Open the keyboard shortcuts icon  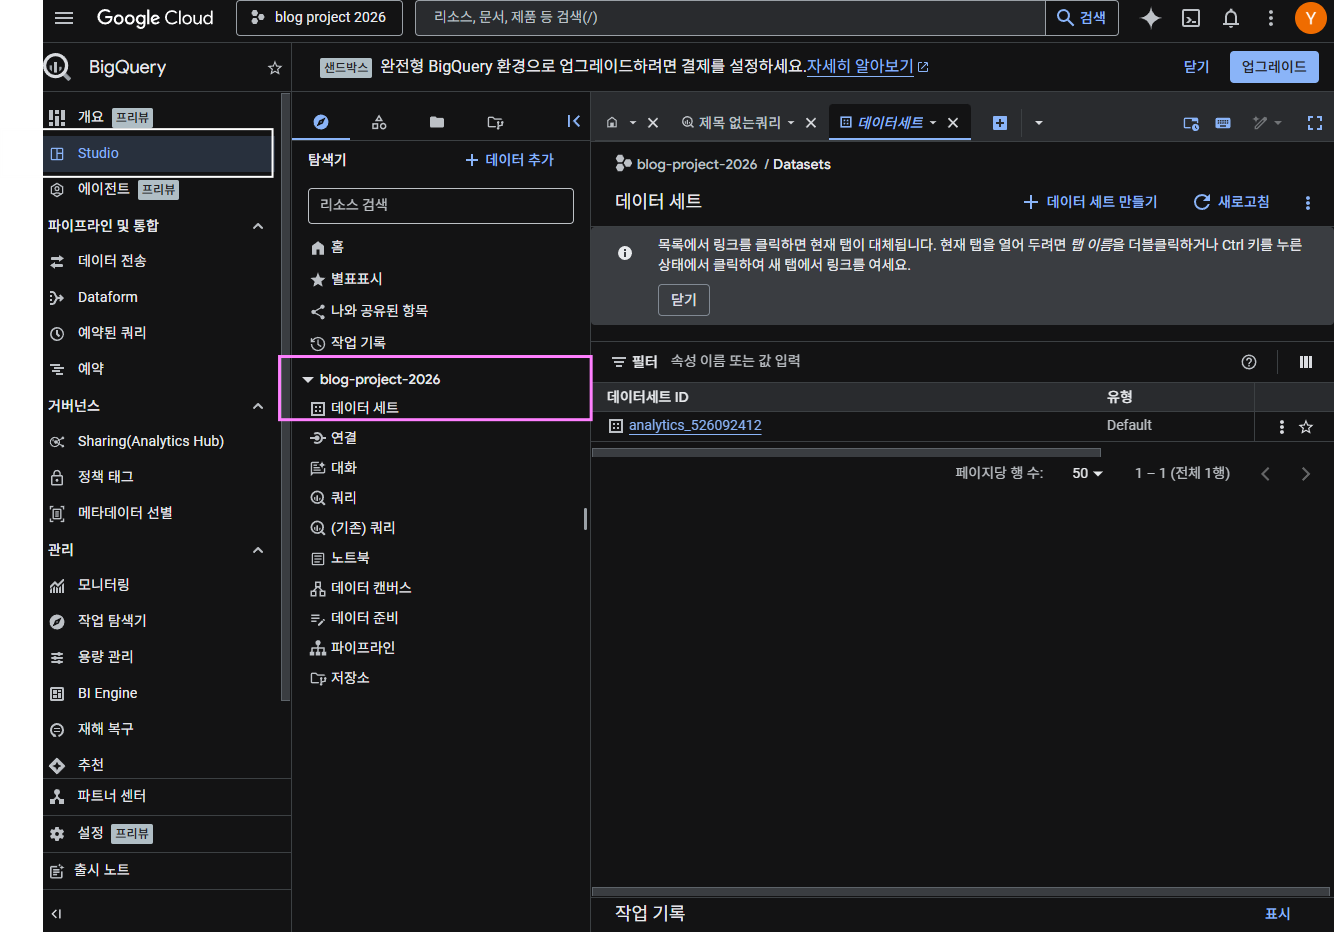1223,123
